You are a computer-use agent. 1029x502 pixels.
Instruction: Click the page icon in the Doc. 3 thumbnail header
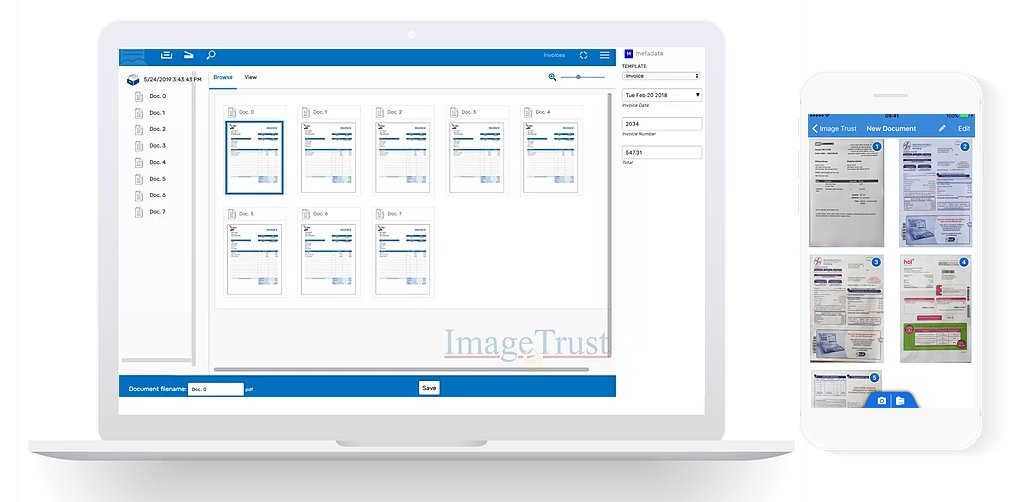tap(455, 112)
